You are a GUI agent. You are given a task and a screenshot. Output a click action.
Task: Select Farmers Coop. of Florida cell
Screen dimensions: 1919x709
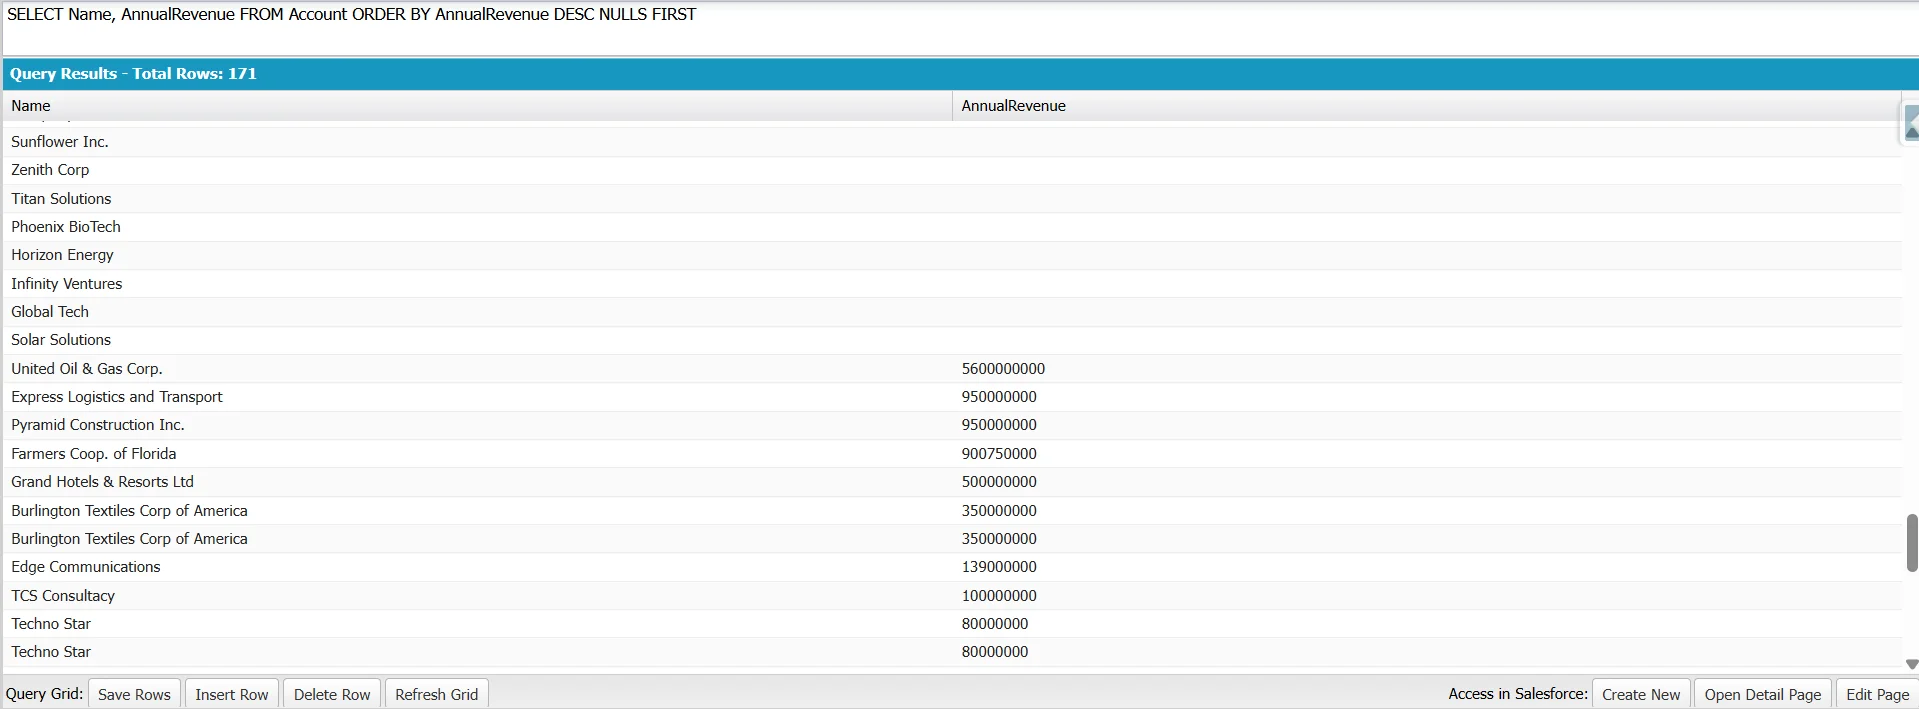[x=477, y=454]
